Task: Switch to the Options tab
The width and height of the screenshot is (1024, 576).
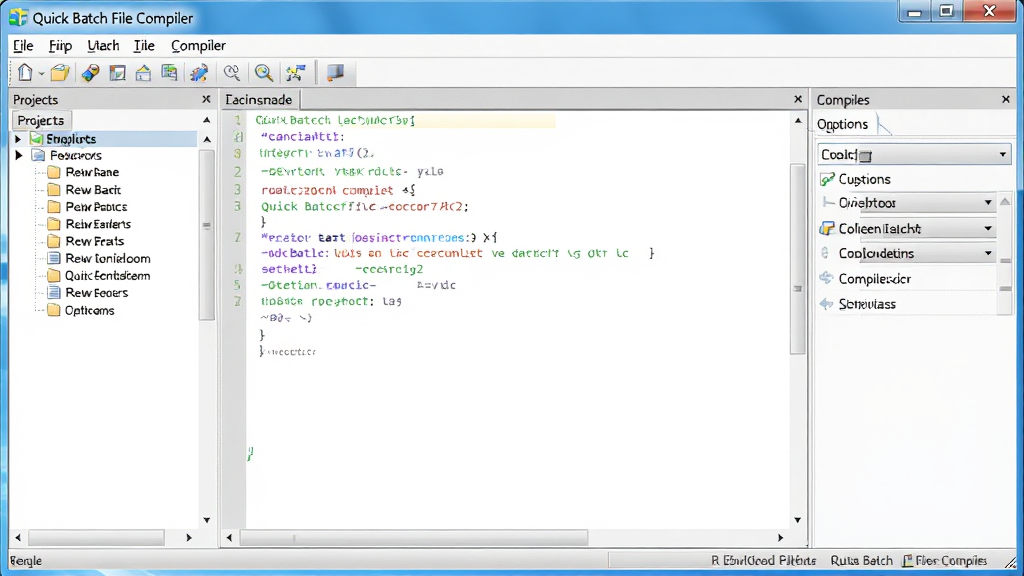Action: coord(842,124)
